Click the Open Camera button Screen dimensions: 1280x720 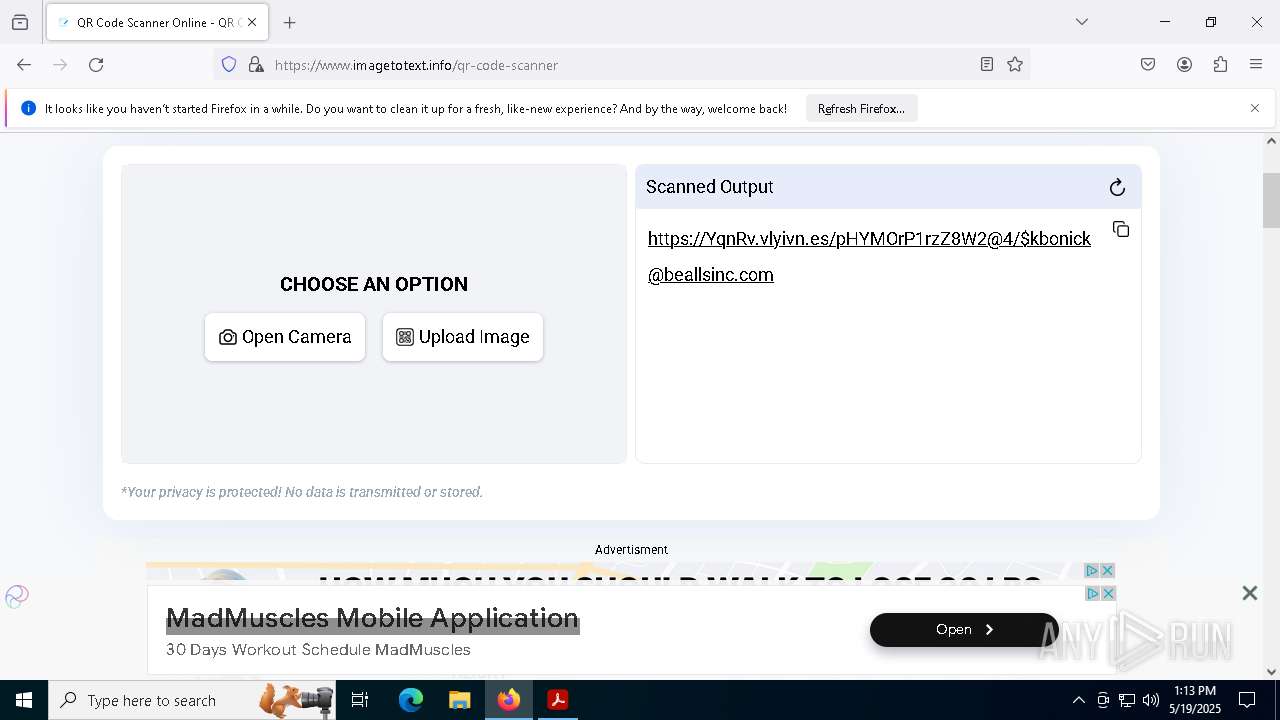[x=285, y=337]
